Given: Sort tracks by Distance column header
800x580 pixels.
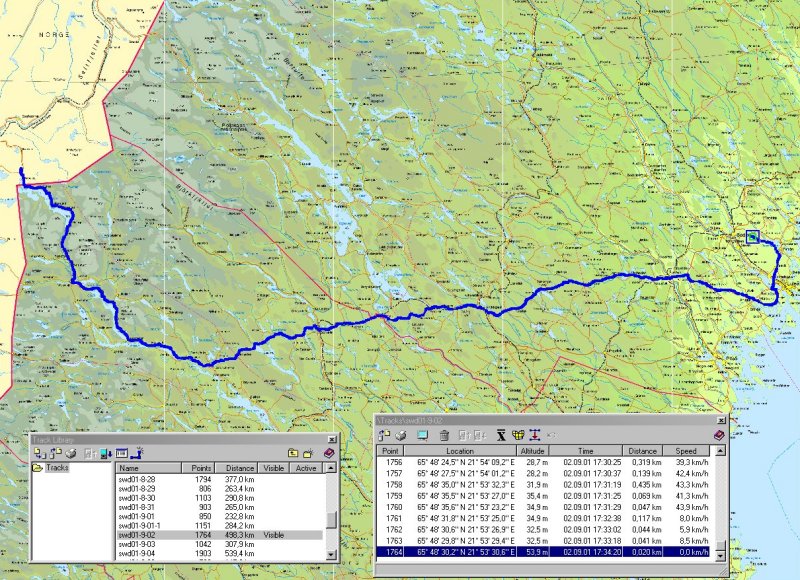Looking at the screenshot, I should pos(238,467).
